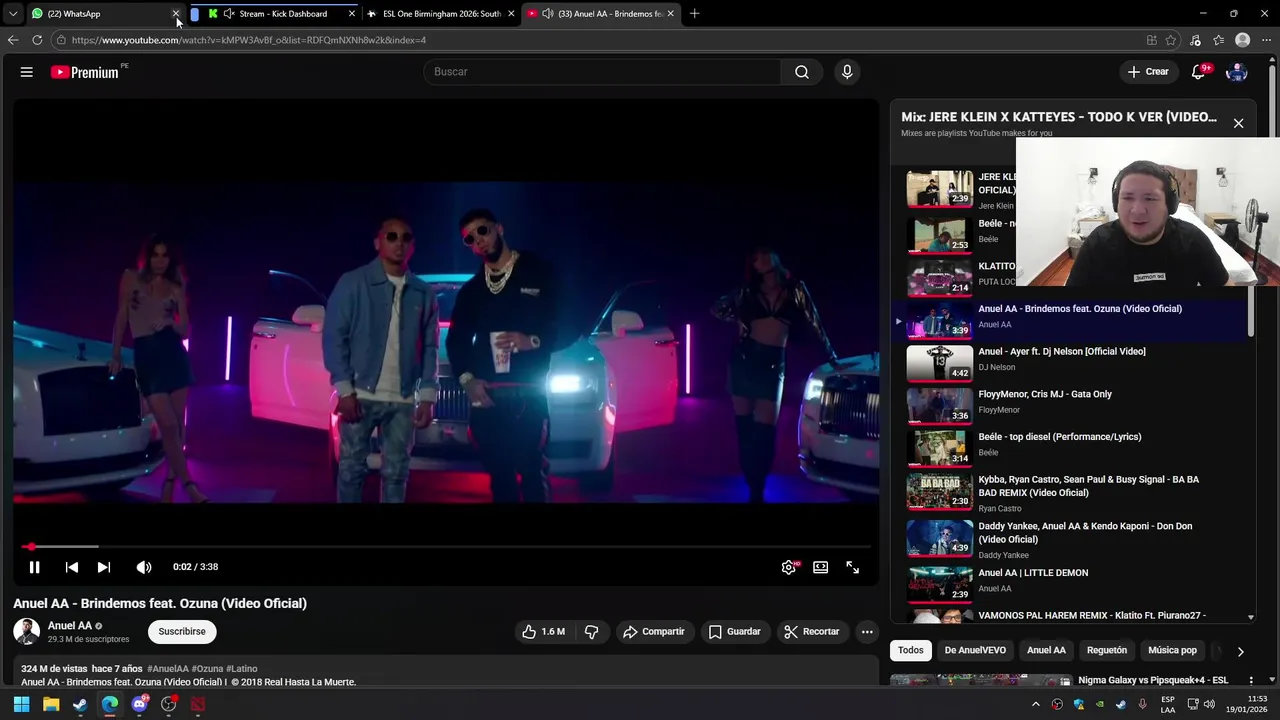Open options for Nigma Galaxy vs Pipsqueak video

(1250, 680)
